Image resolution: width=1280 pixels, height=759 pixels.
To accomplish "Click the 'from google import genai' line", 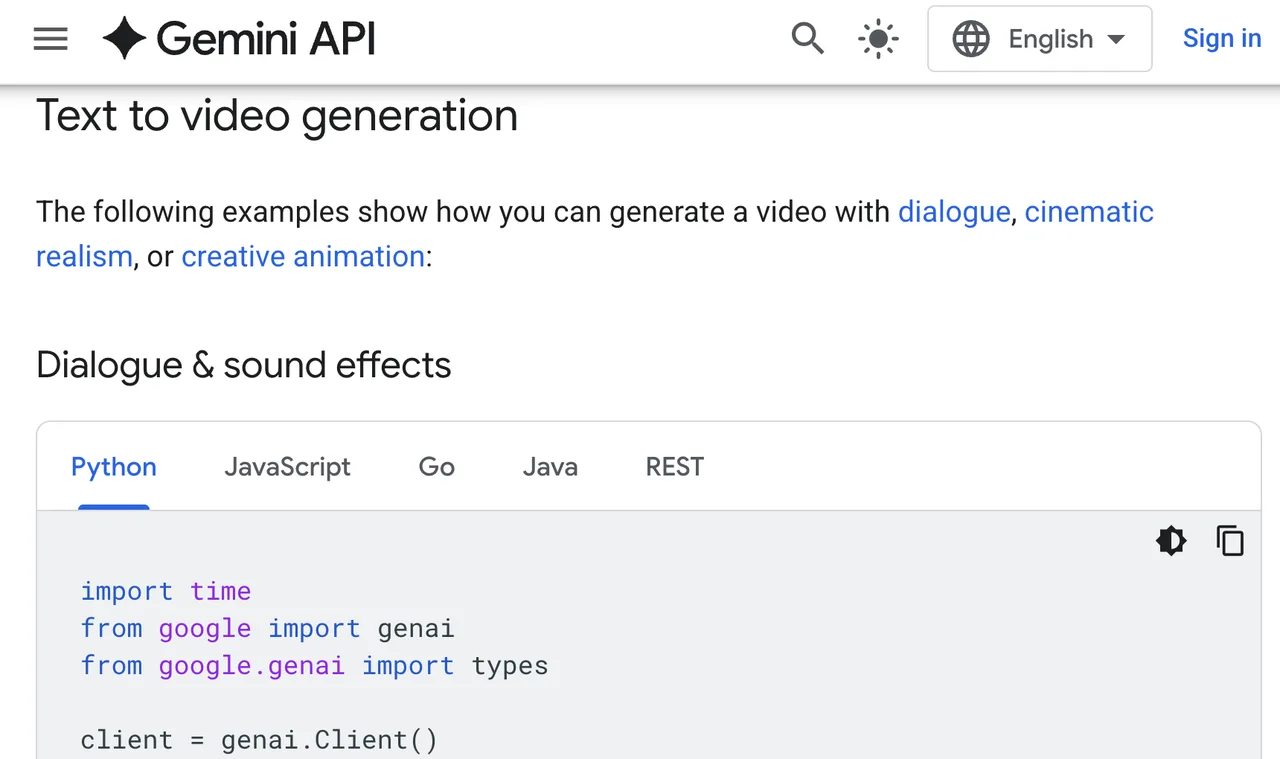I will pos(268,628).
